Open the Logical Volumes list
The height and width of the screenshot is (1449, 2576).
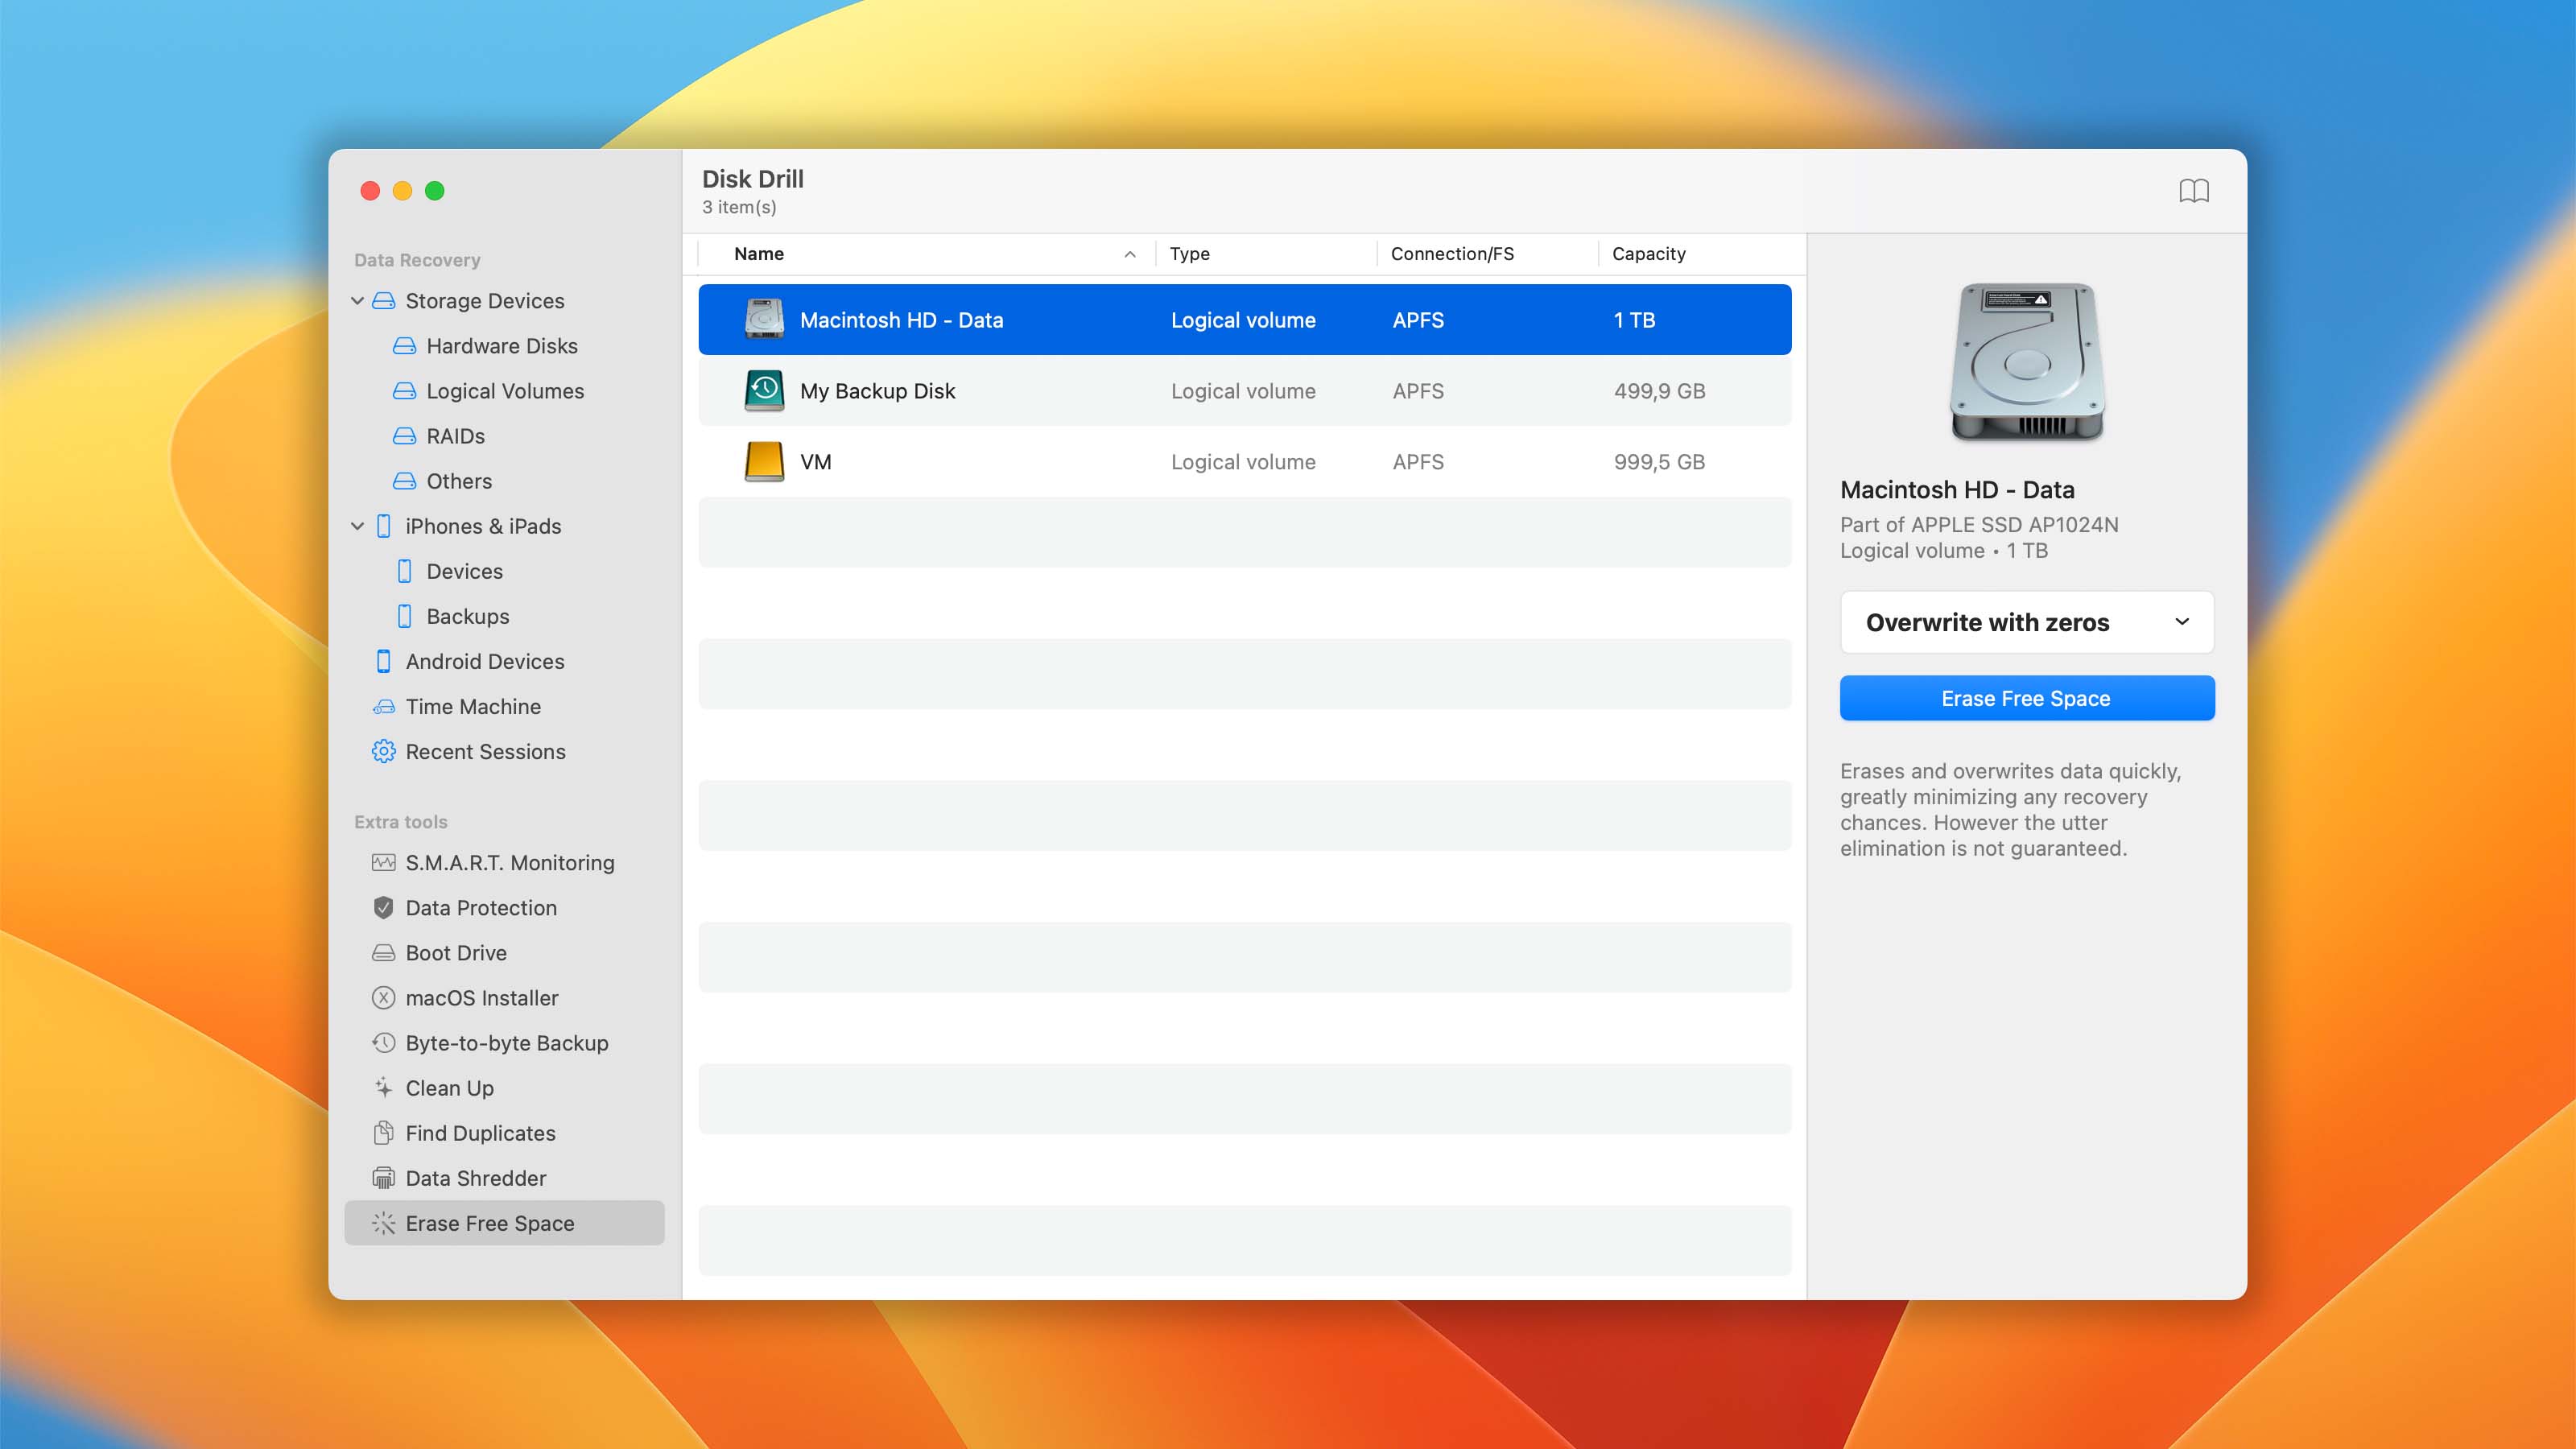click(505, 391)
